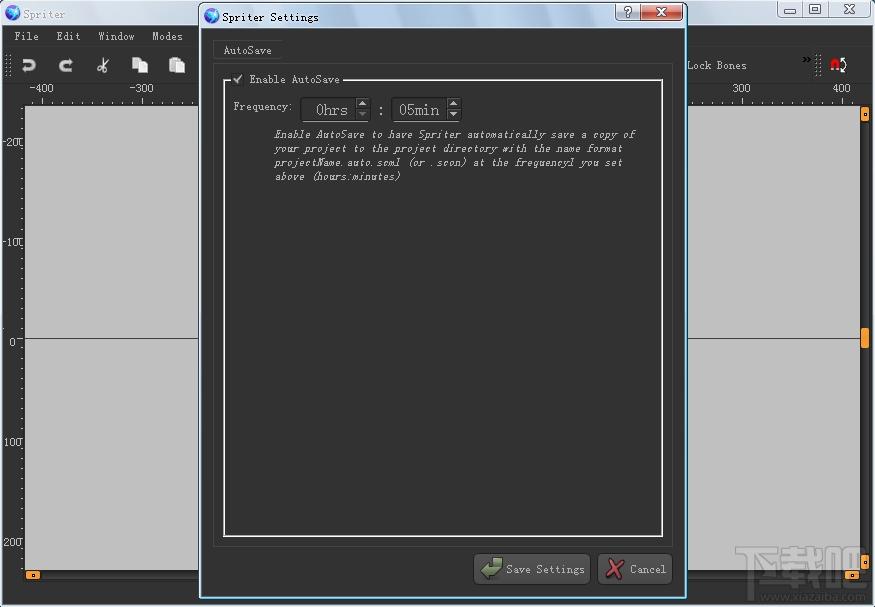Minimize the Spriter main window

790,10
